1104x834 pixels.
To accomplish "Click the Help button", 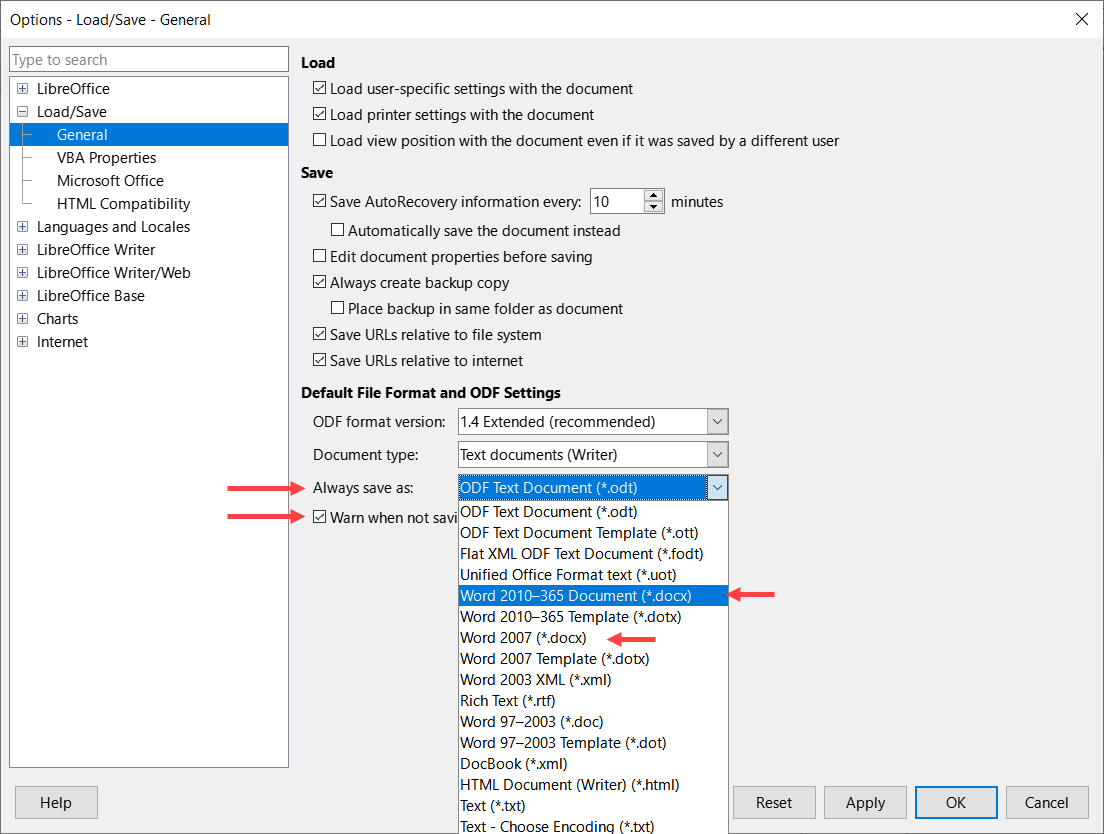I will point(56,802).
